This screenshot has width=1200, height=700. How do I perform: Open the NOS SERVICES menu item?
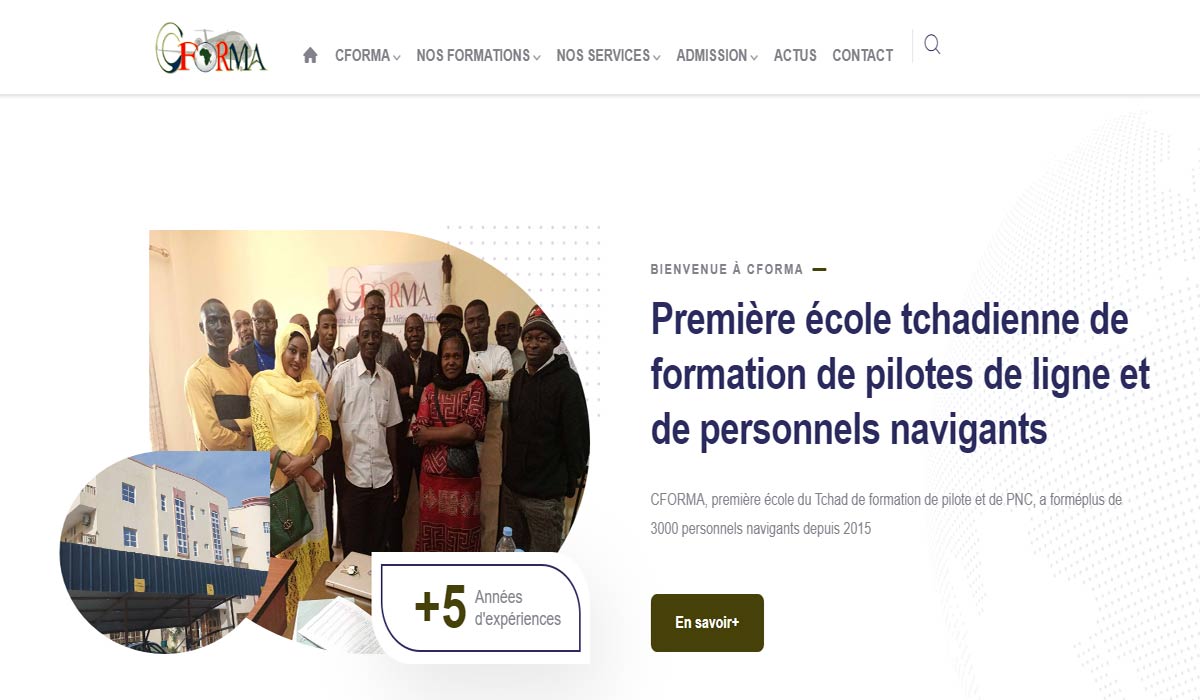coord(603,56)
